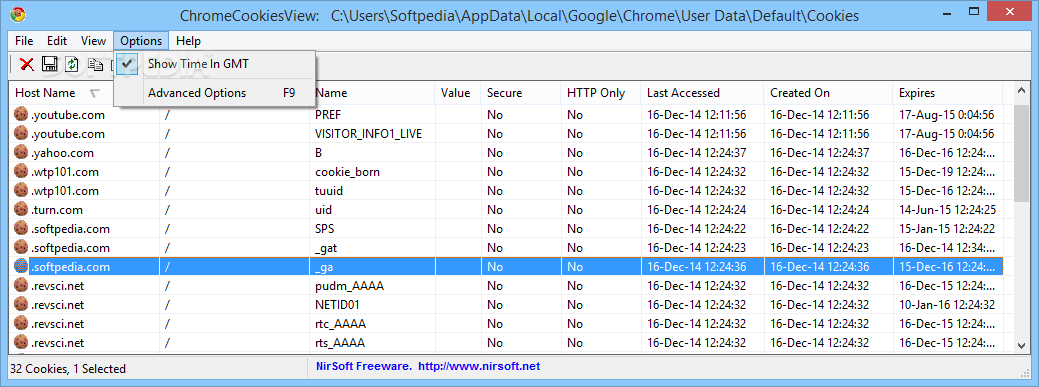Click the tuuid name cell
The height and width of the screenshot is (387, 1039).
pyautogui.click(x=329, y=191)
